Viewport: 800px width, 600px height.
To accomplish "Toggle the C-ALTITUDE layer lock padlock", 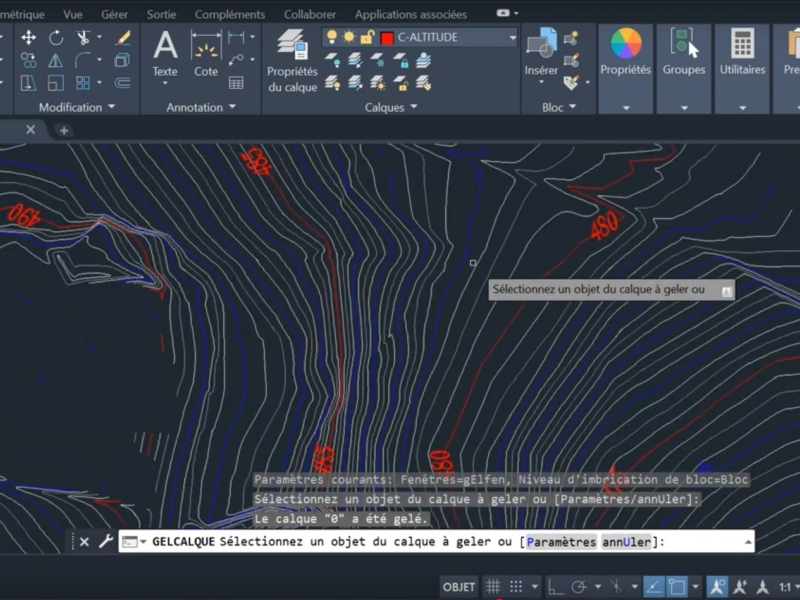I will 367,37.
